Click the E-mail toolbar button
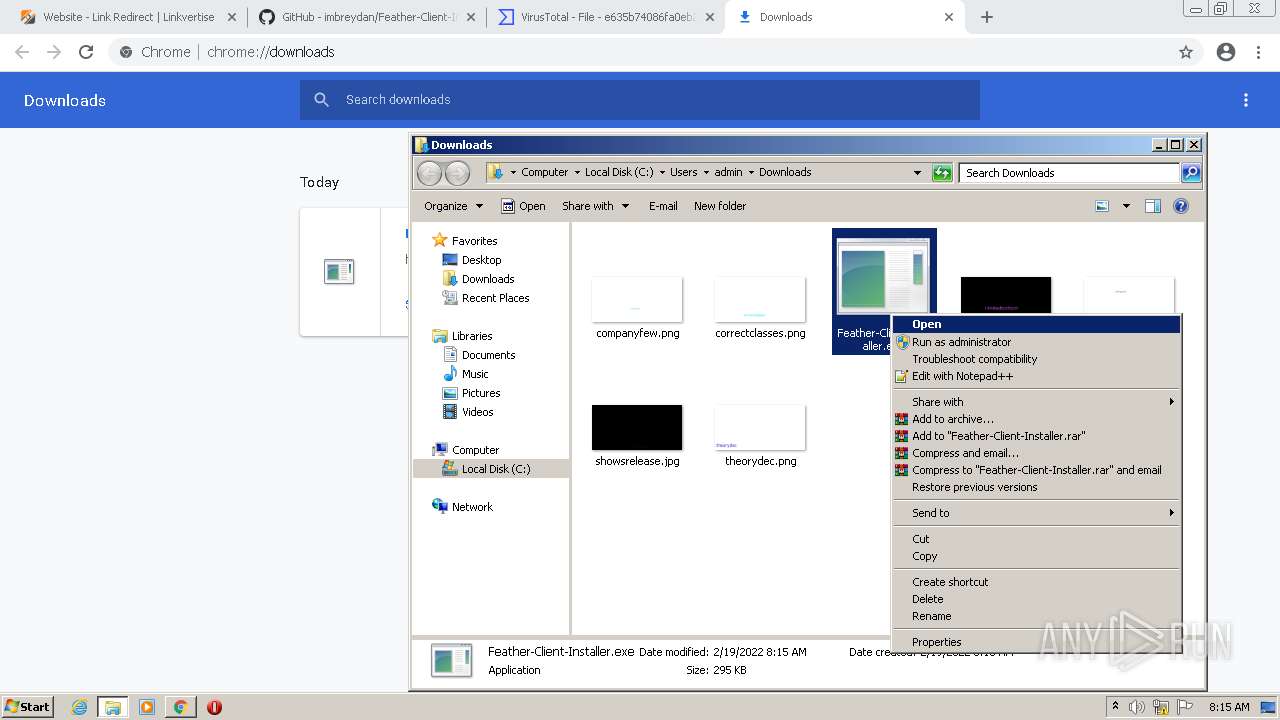Screen dimensions: 1280x720 pyautogui.click(x=663, y=206)
